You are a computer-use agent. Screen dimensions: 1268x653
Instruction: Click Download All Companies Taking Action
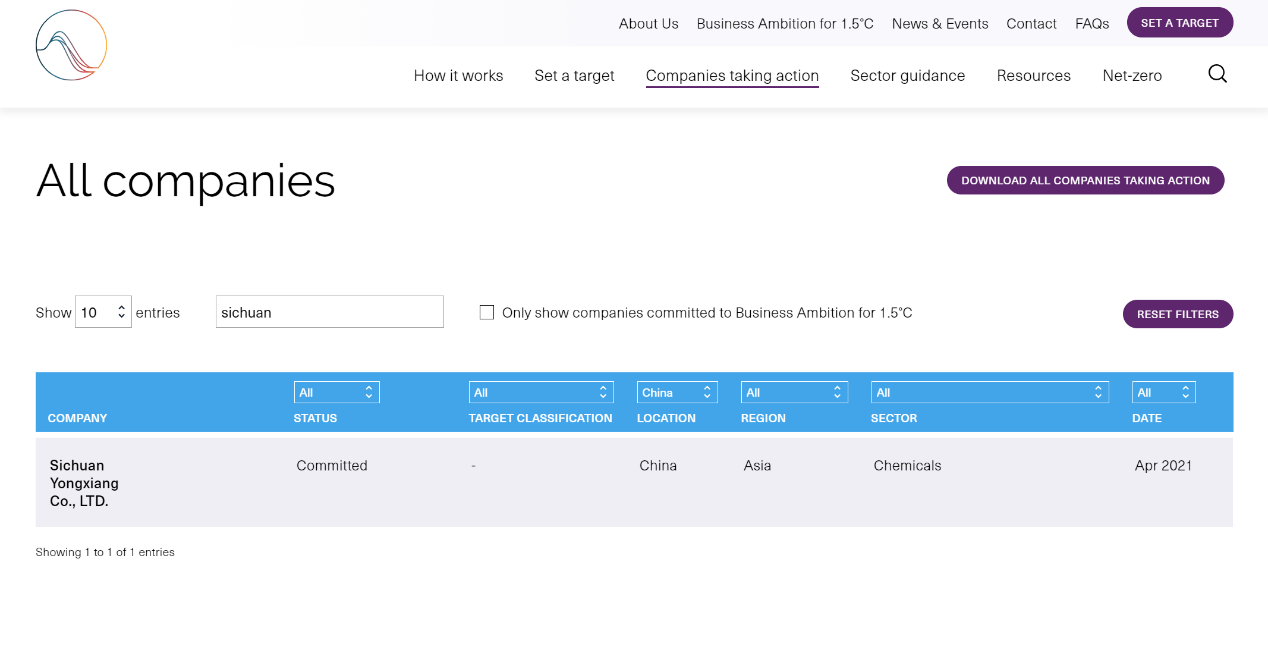click(x=1085, y=181)
